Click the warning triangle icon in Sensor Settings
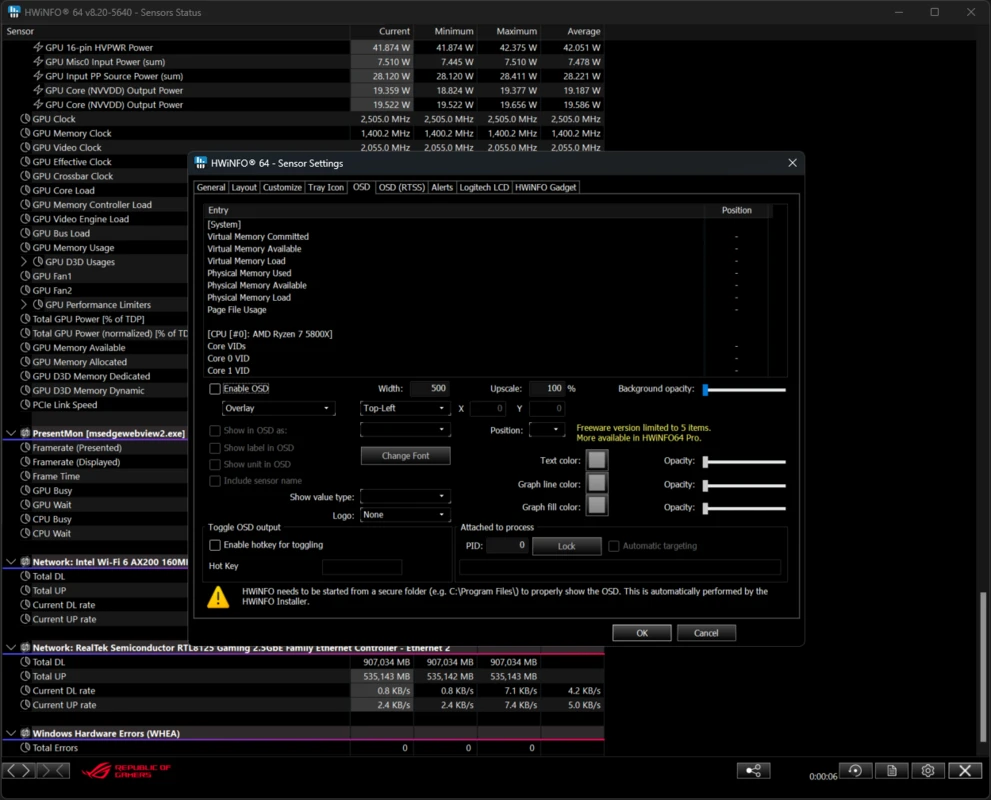Viewport: 991px width, 800px height. coord(218,597)
